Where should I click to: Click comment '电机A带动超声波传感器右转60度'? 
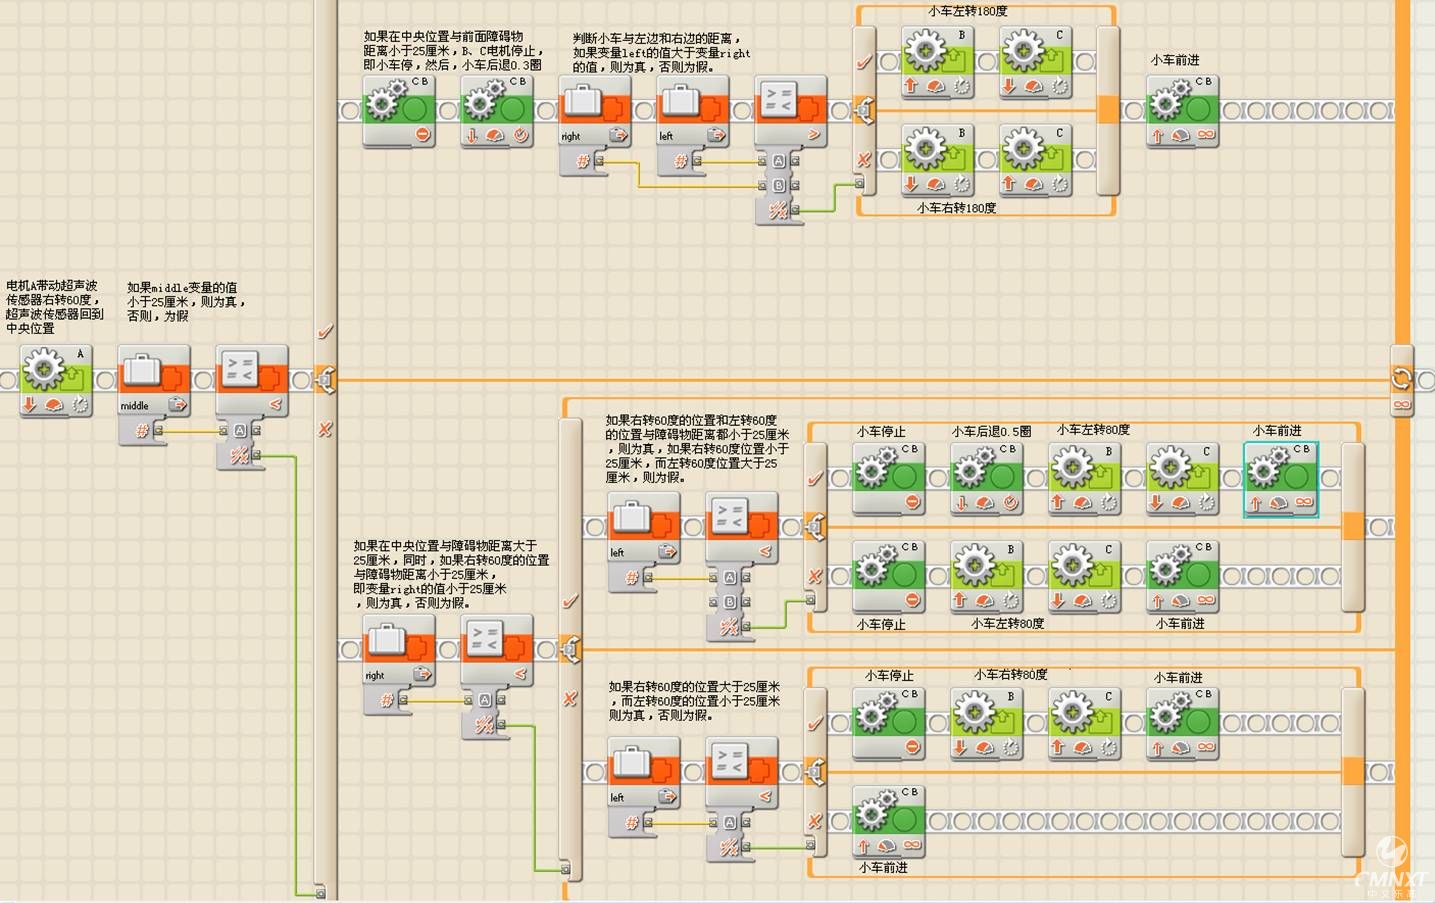[x=55, y=306]
